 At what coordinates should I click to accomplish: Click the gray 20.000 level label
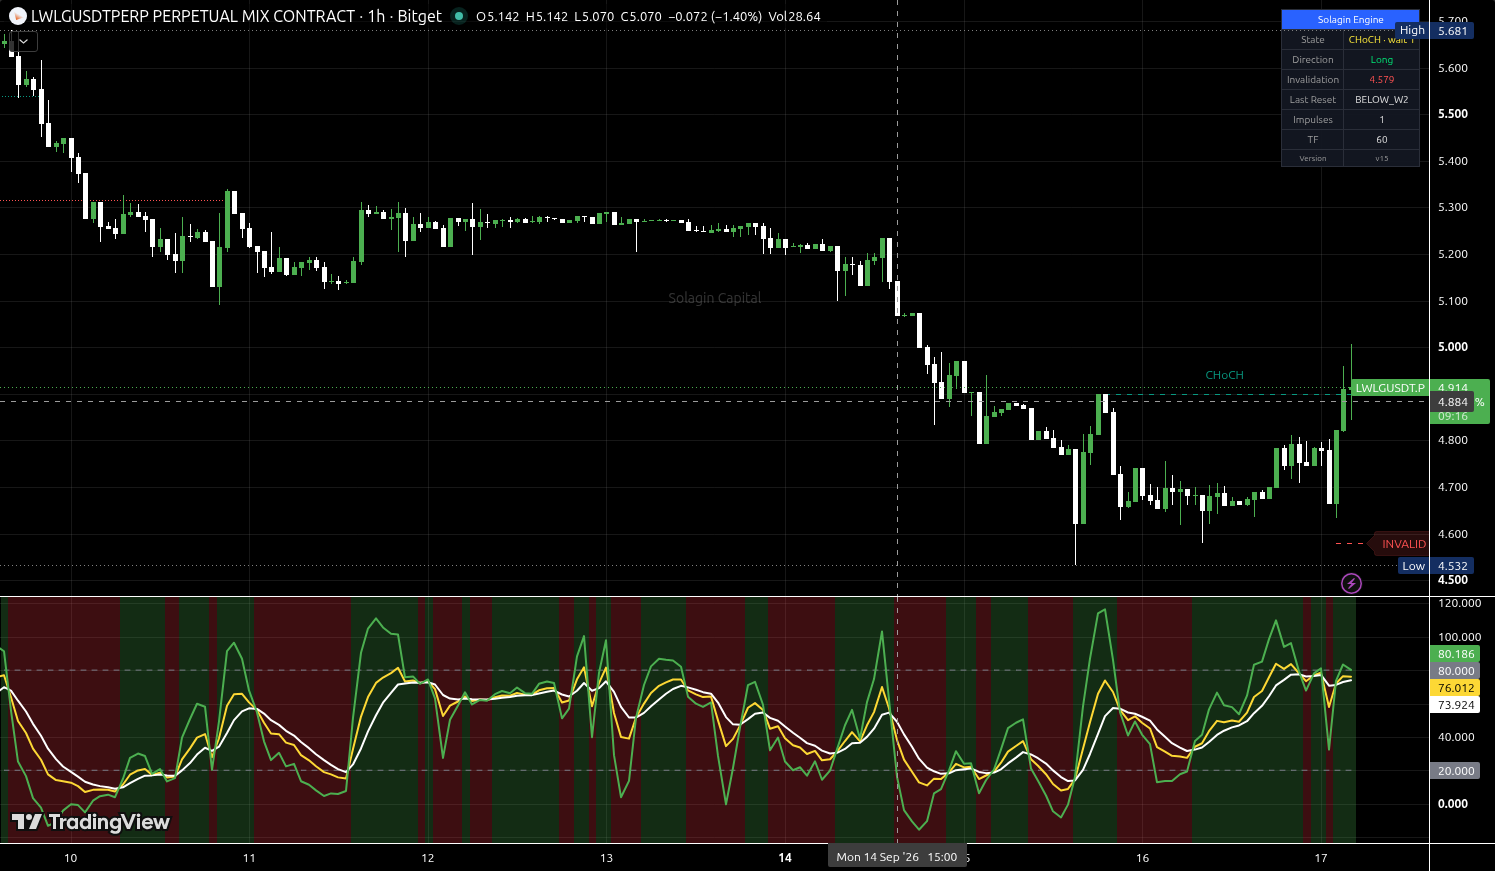tap(1456, 771)
